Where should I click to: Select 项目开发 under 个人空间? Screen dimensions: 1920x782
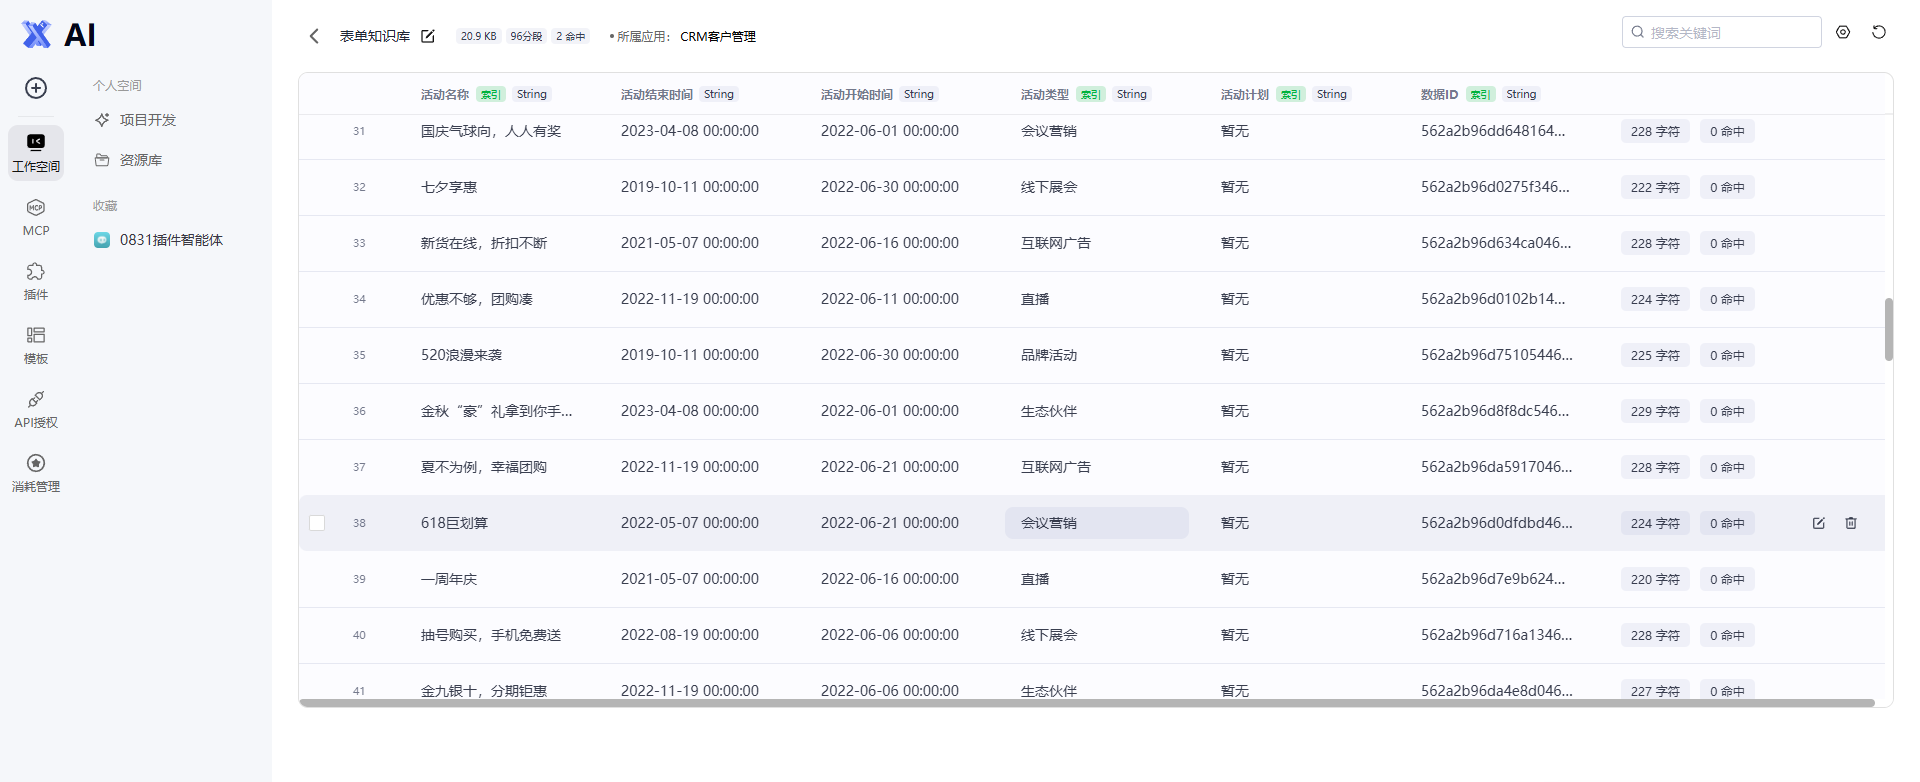(147, 120)
